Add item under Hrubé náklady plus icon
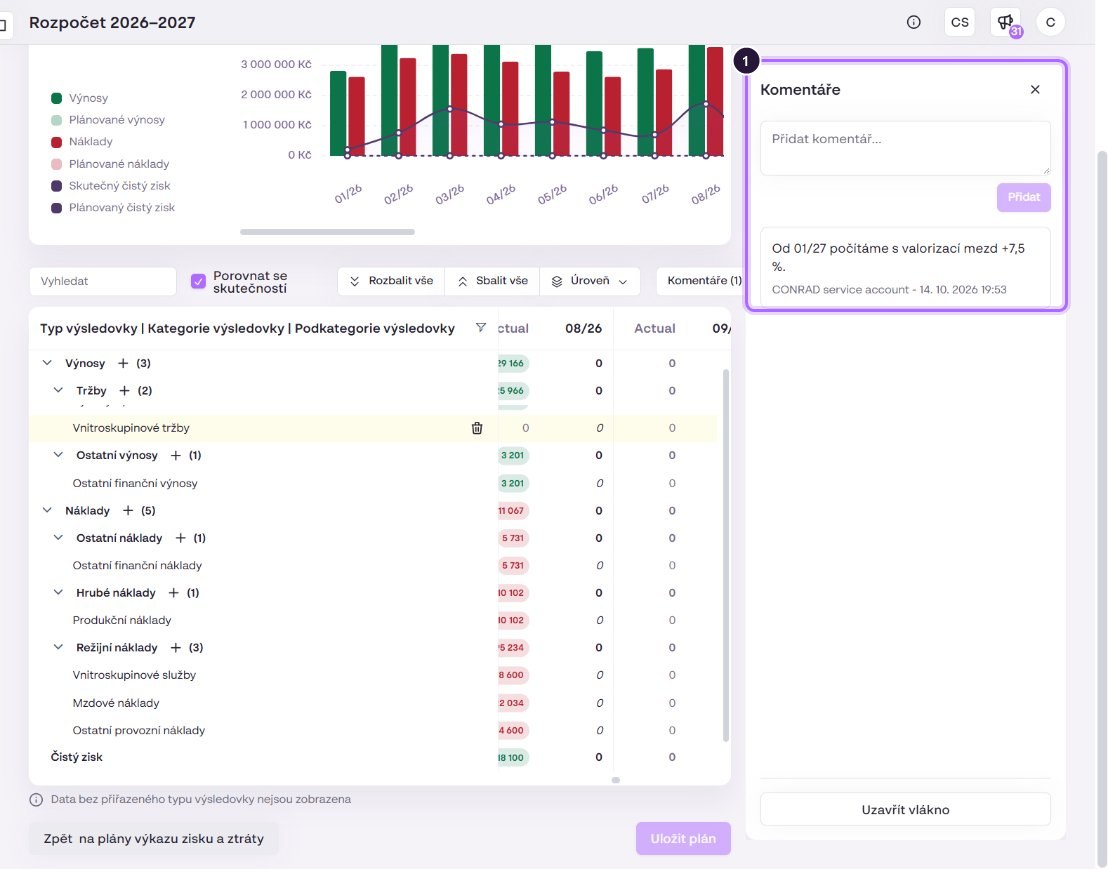 coord(173,593)
